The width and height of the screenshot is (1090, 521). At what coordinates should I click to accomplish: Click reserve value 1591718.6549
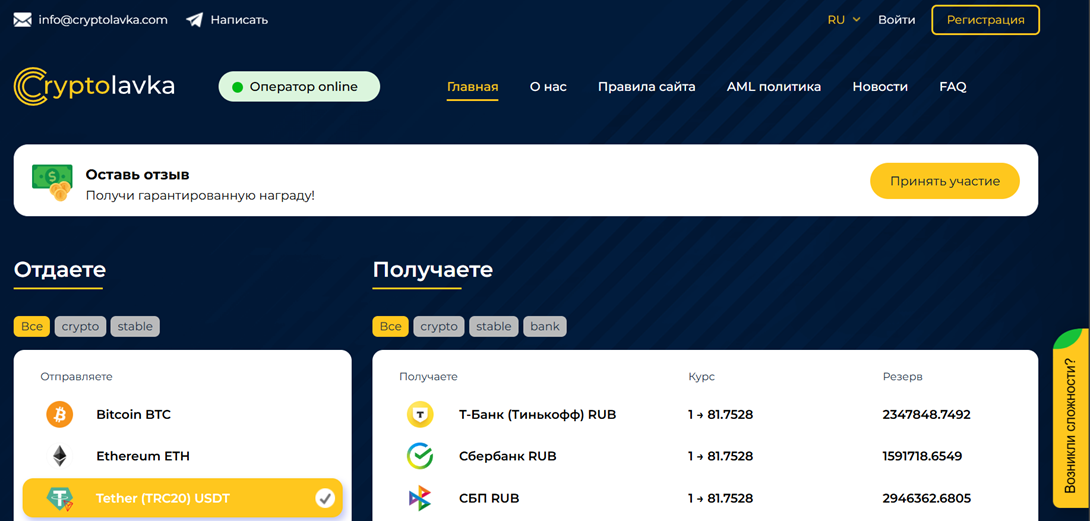pyautogui.click(x=922, y=456)
